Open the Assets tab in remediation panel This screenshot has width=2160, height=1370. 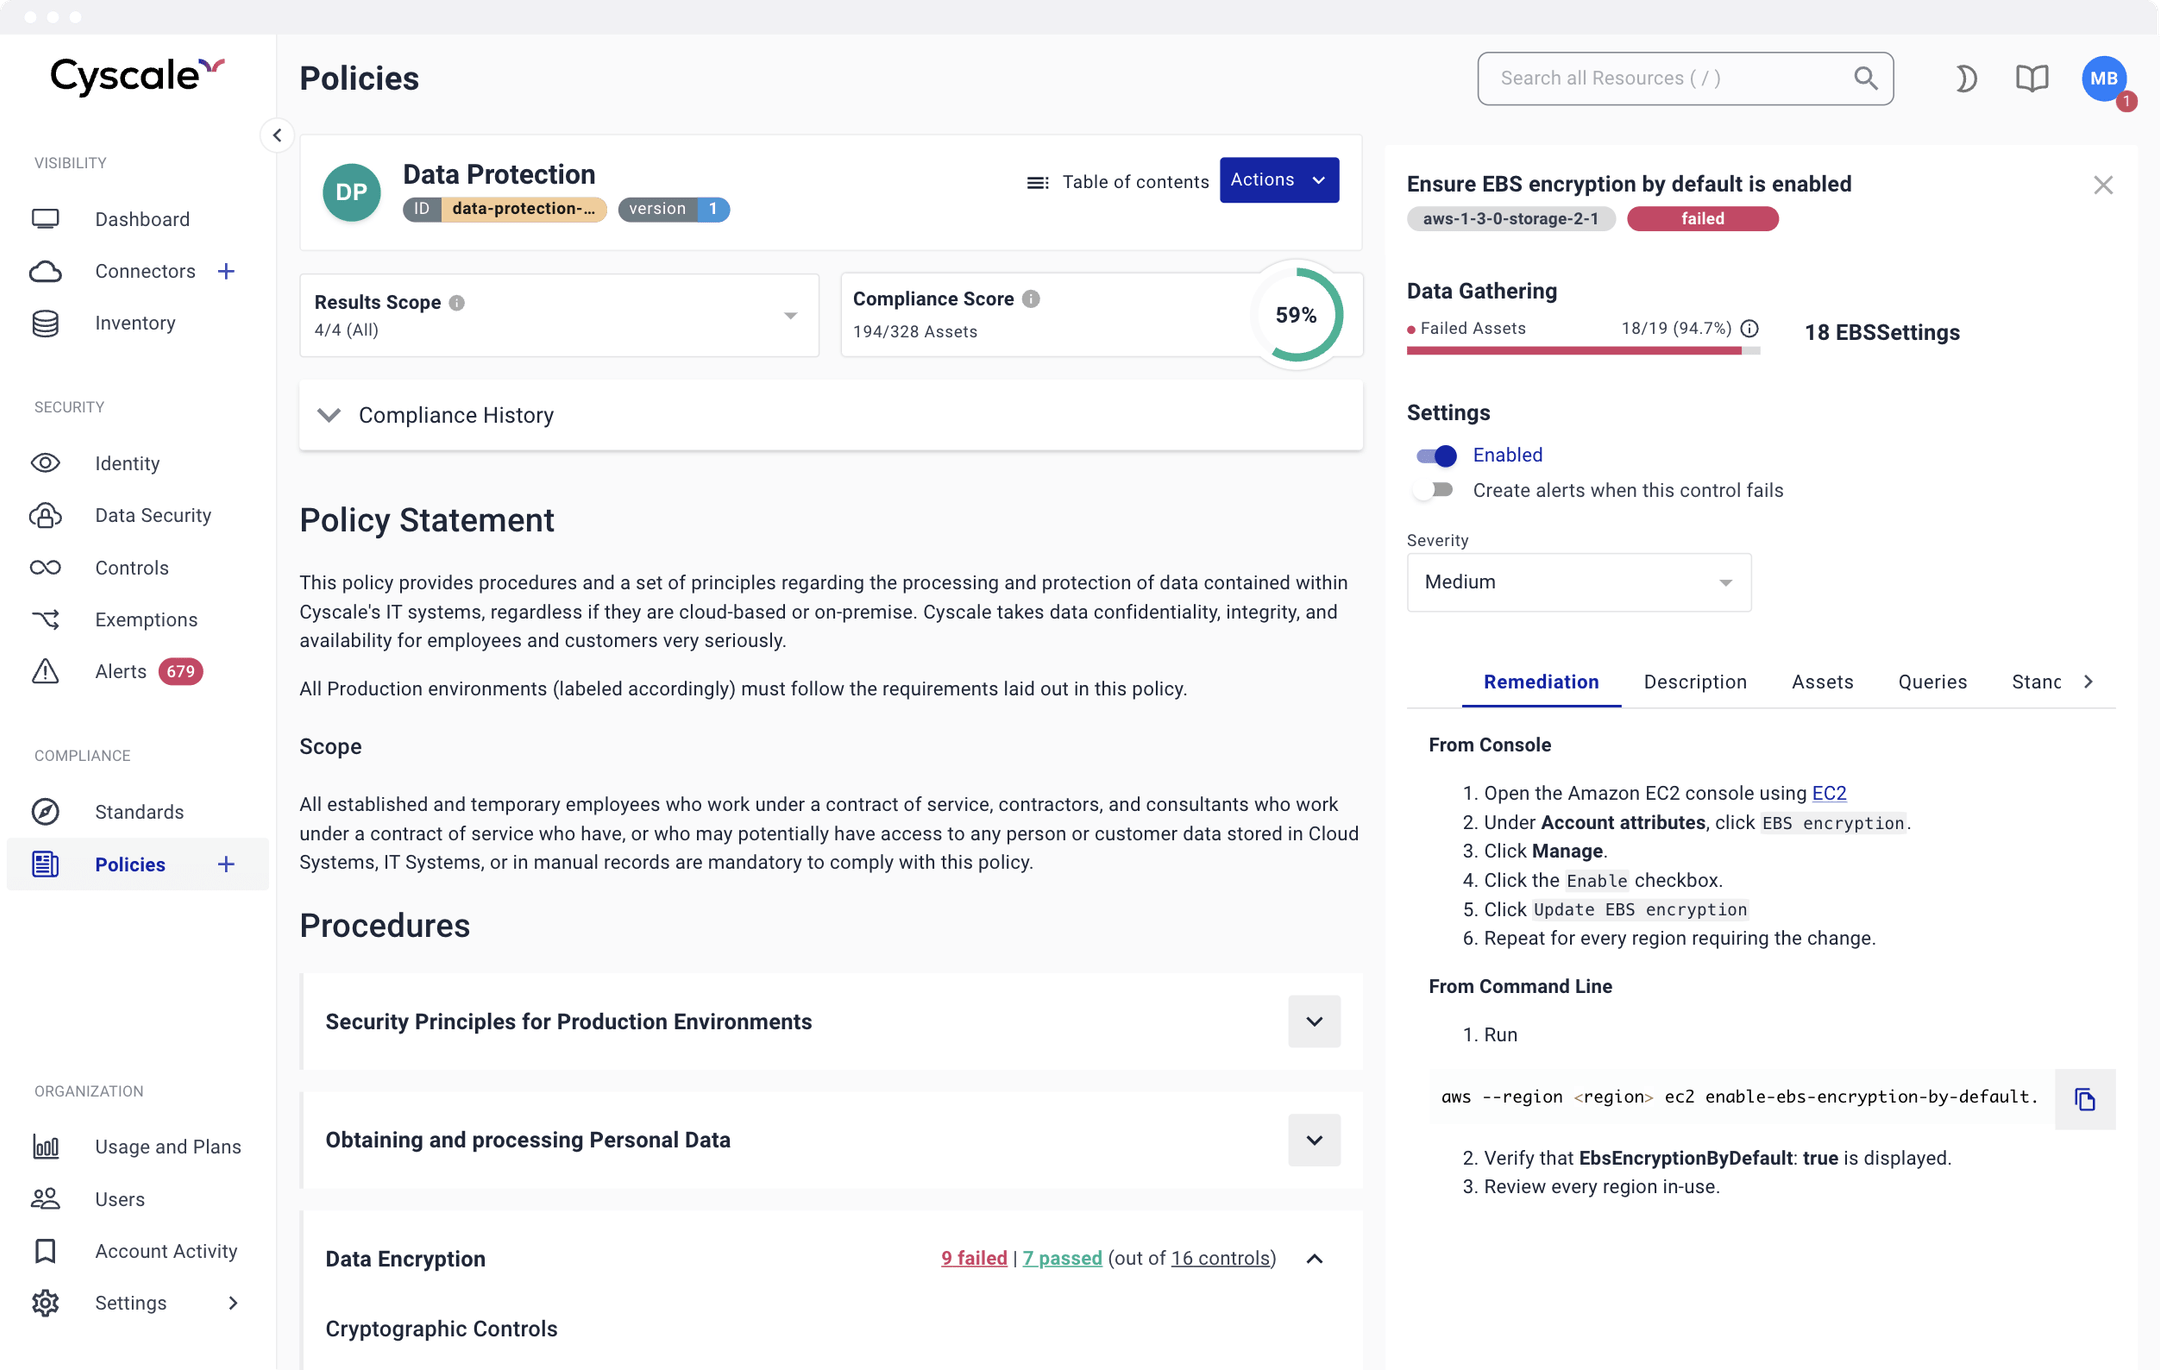coord(1822,681)
